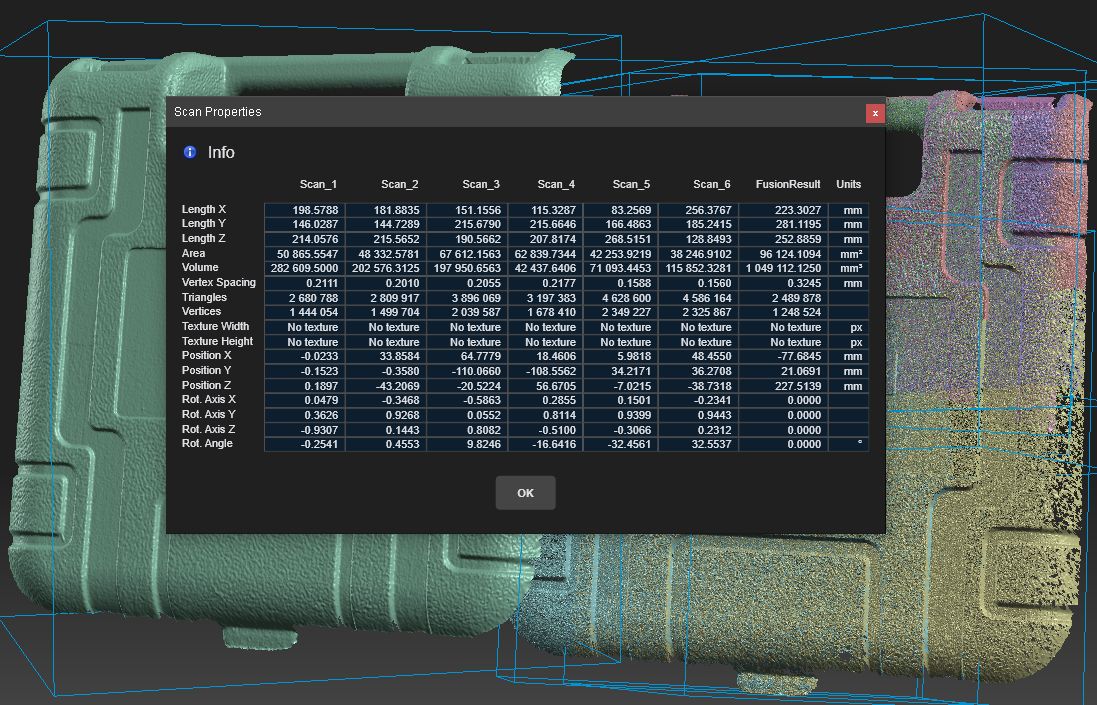The image size is (1097, 705).
Task: Select Scan_3 Texture Width 'No texture' cell
Action: (475, 327)
